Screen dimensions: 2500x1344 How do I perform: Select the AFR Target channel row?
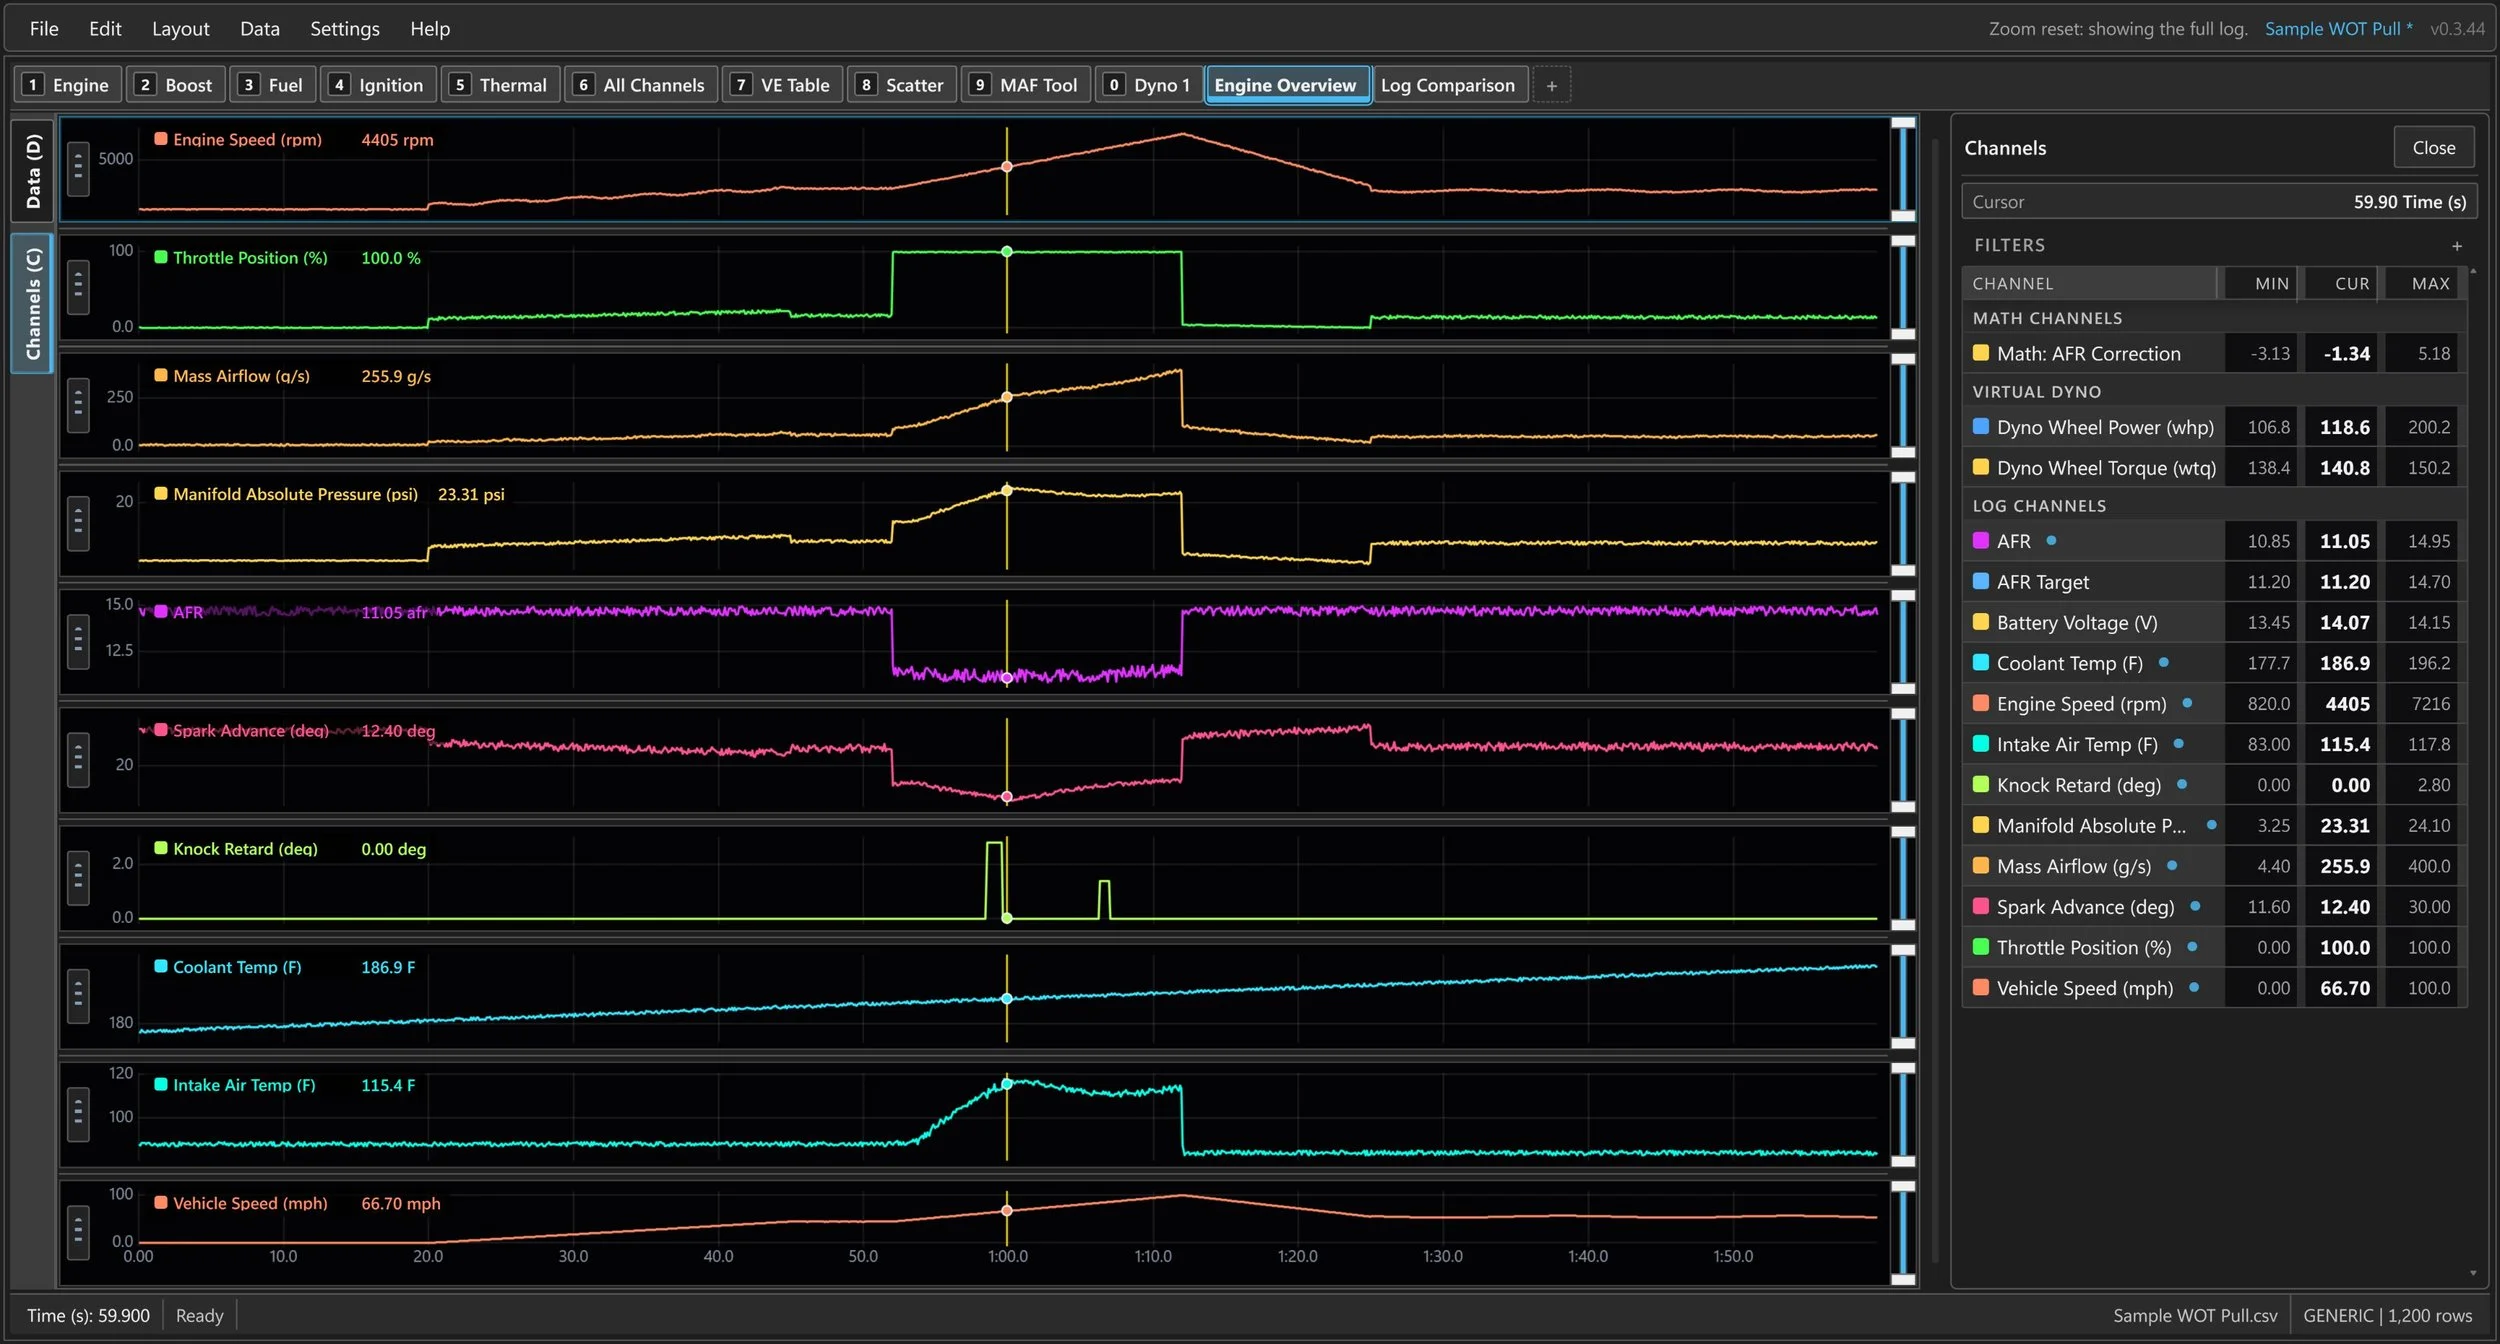coord(2213,582)
